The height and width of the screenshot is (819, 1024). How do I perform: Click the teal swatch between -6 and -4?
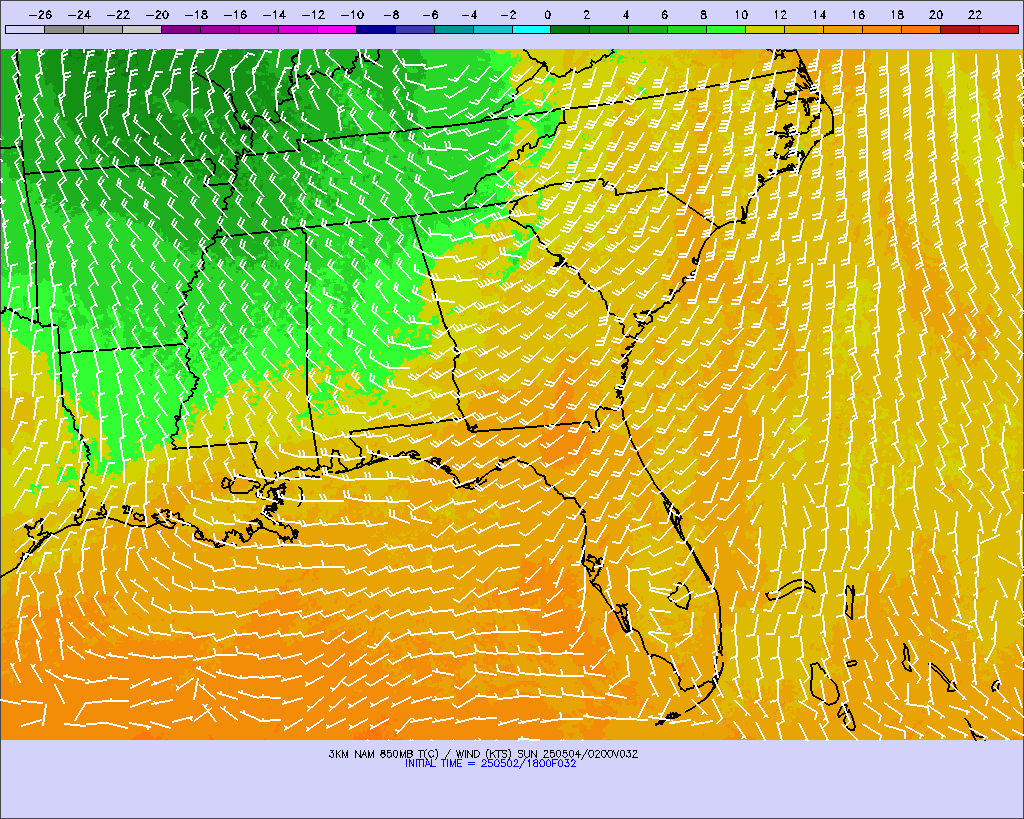click(454, 29)
